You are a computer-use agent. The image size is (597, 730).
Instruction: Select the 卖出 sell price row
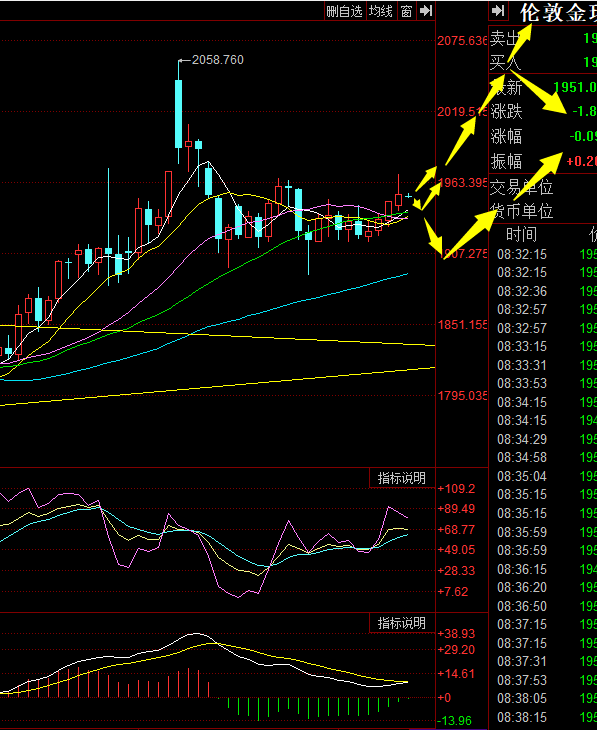tap(543, 38)
